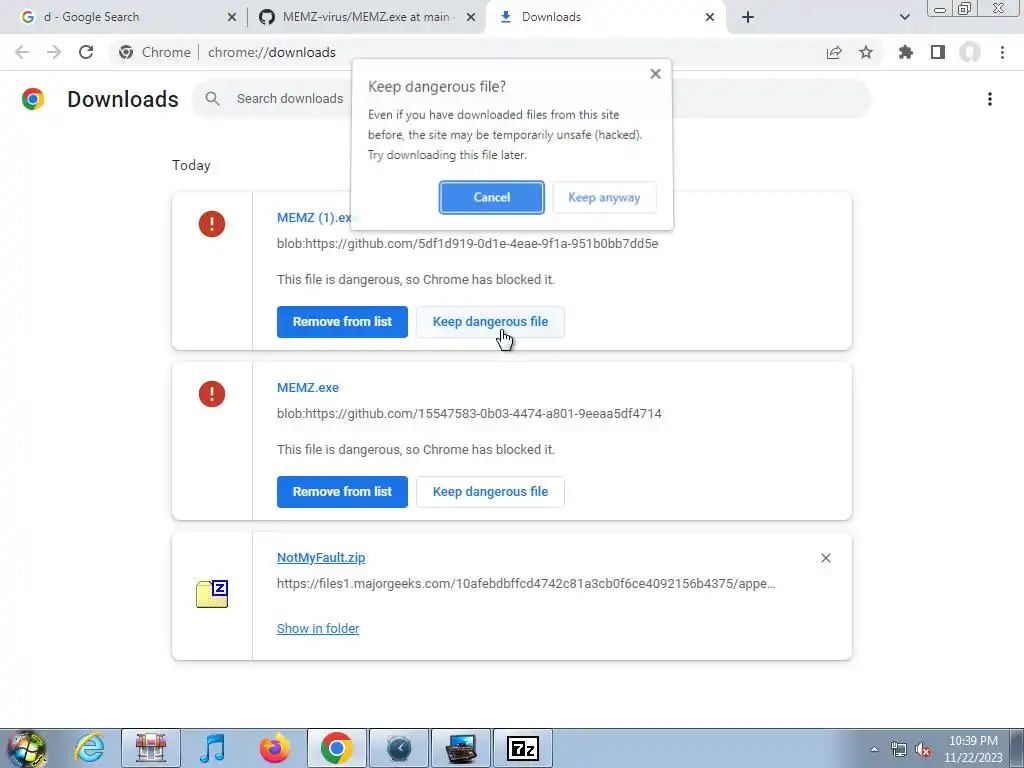Open the WinRAR taskbar icon

(151, 748)
